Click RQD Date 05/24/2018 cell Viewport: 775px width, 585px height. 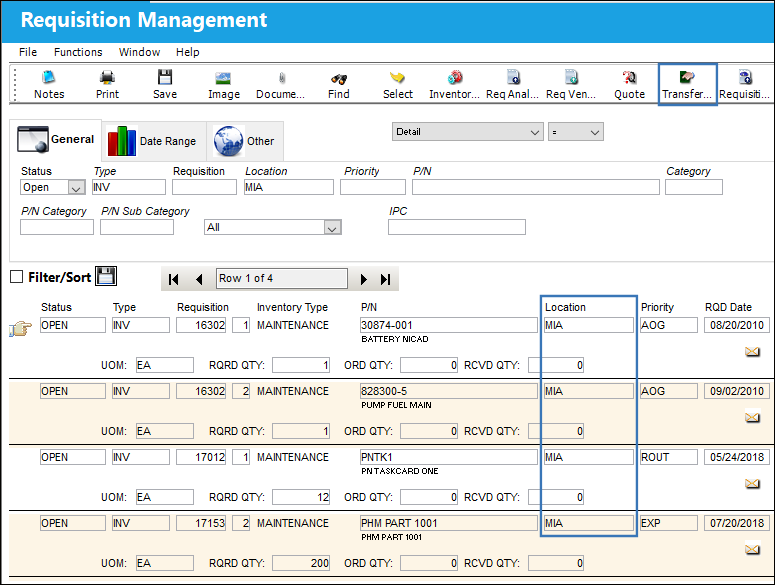click(x=736, y=457)
